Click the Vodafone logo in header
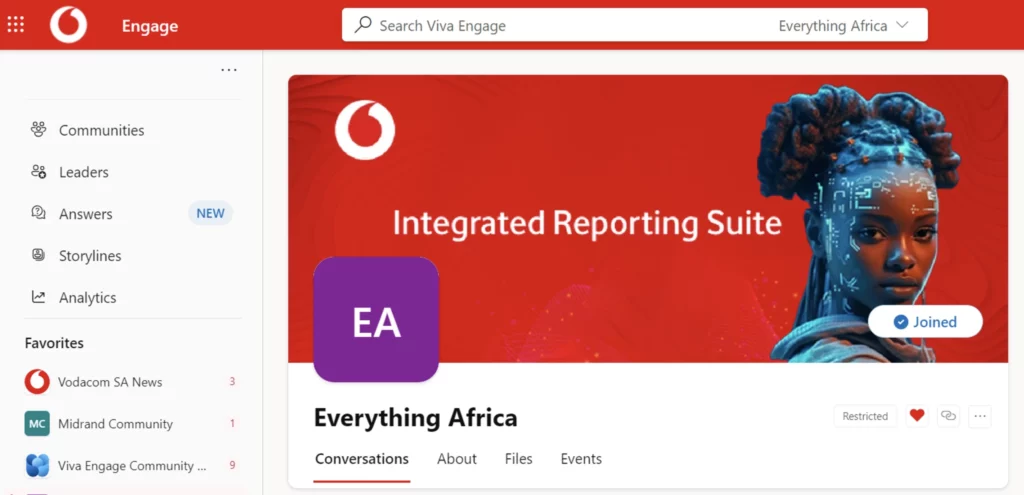1024x495 pixels. coord(69,25)
